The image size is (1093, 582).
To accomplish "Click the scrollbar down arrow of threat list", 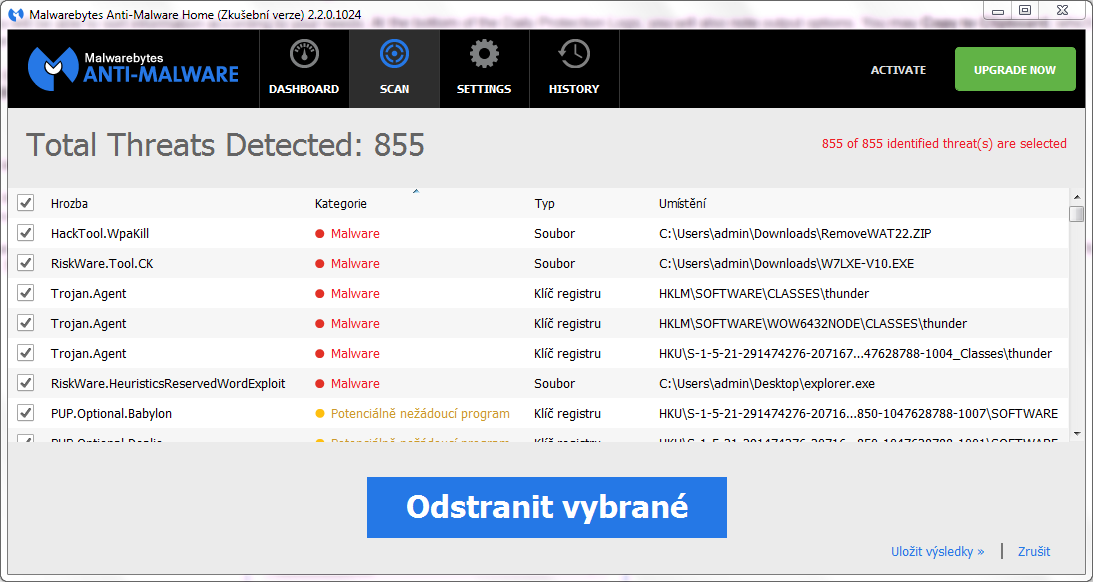I will click(1077, 434).
